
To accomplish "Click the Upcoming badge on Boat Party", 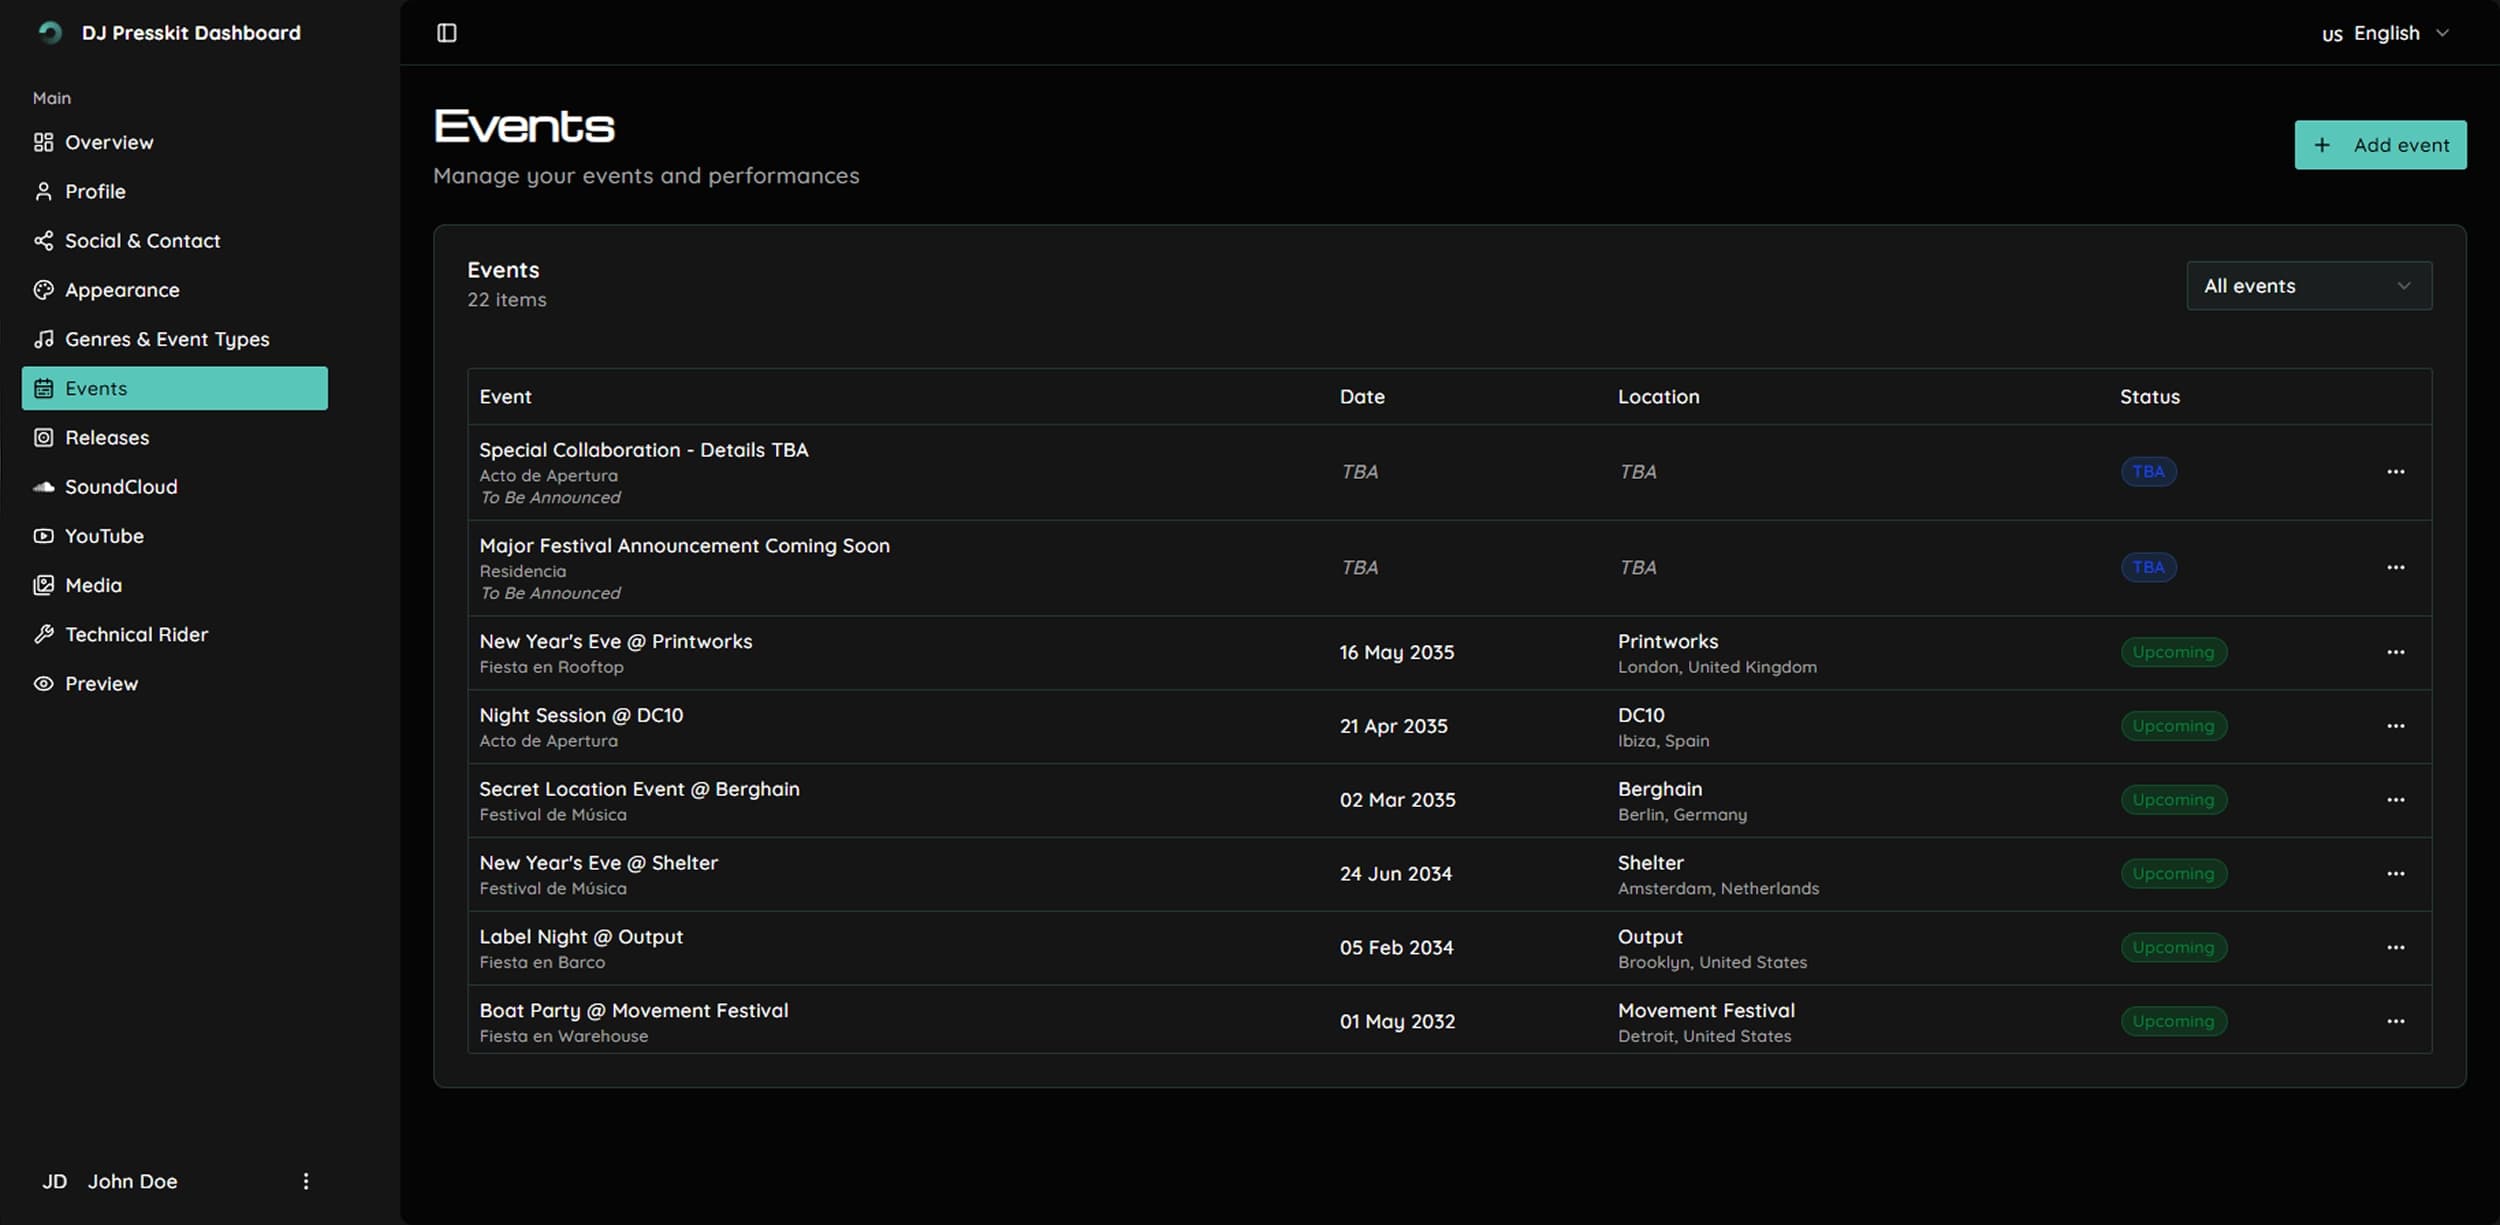I will 2173,1020.
